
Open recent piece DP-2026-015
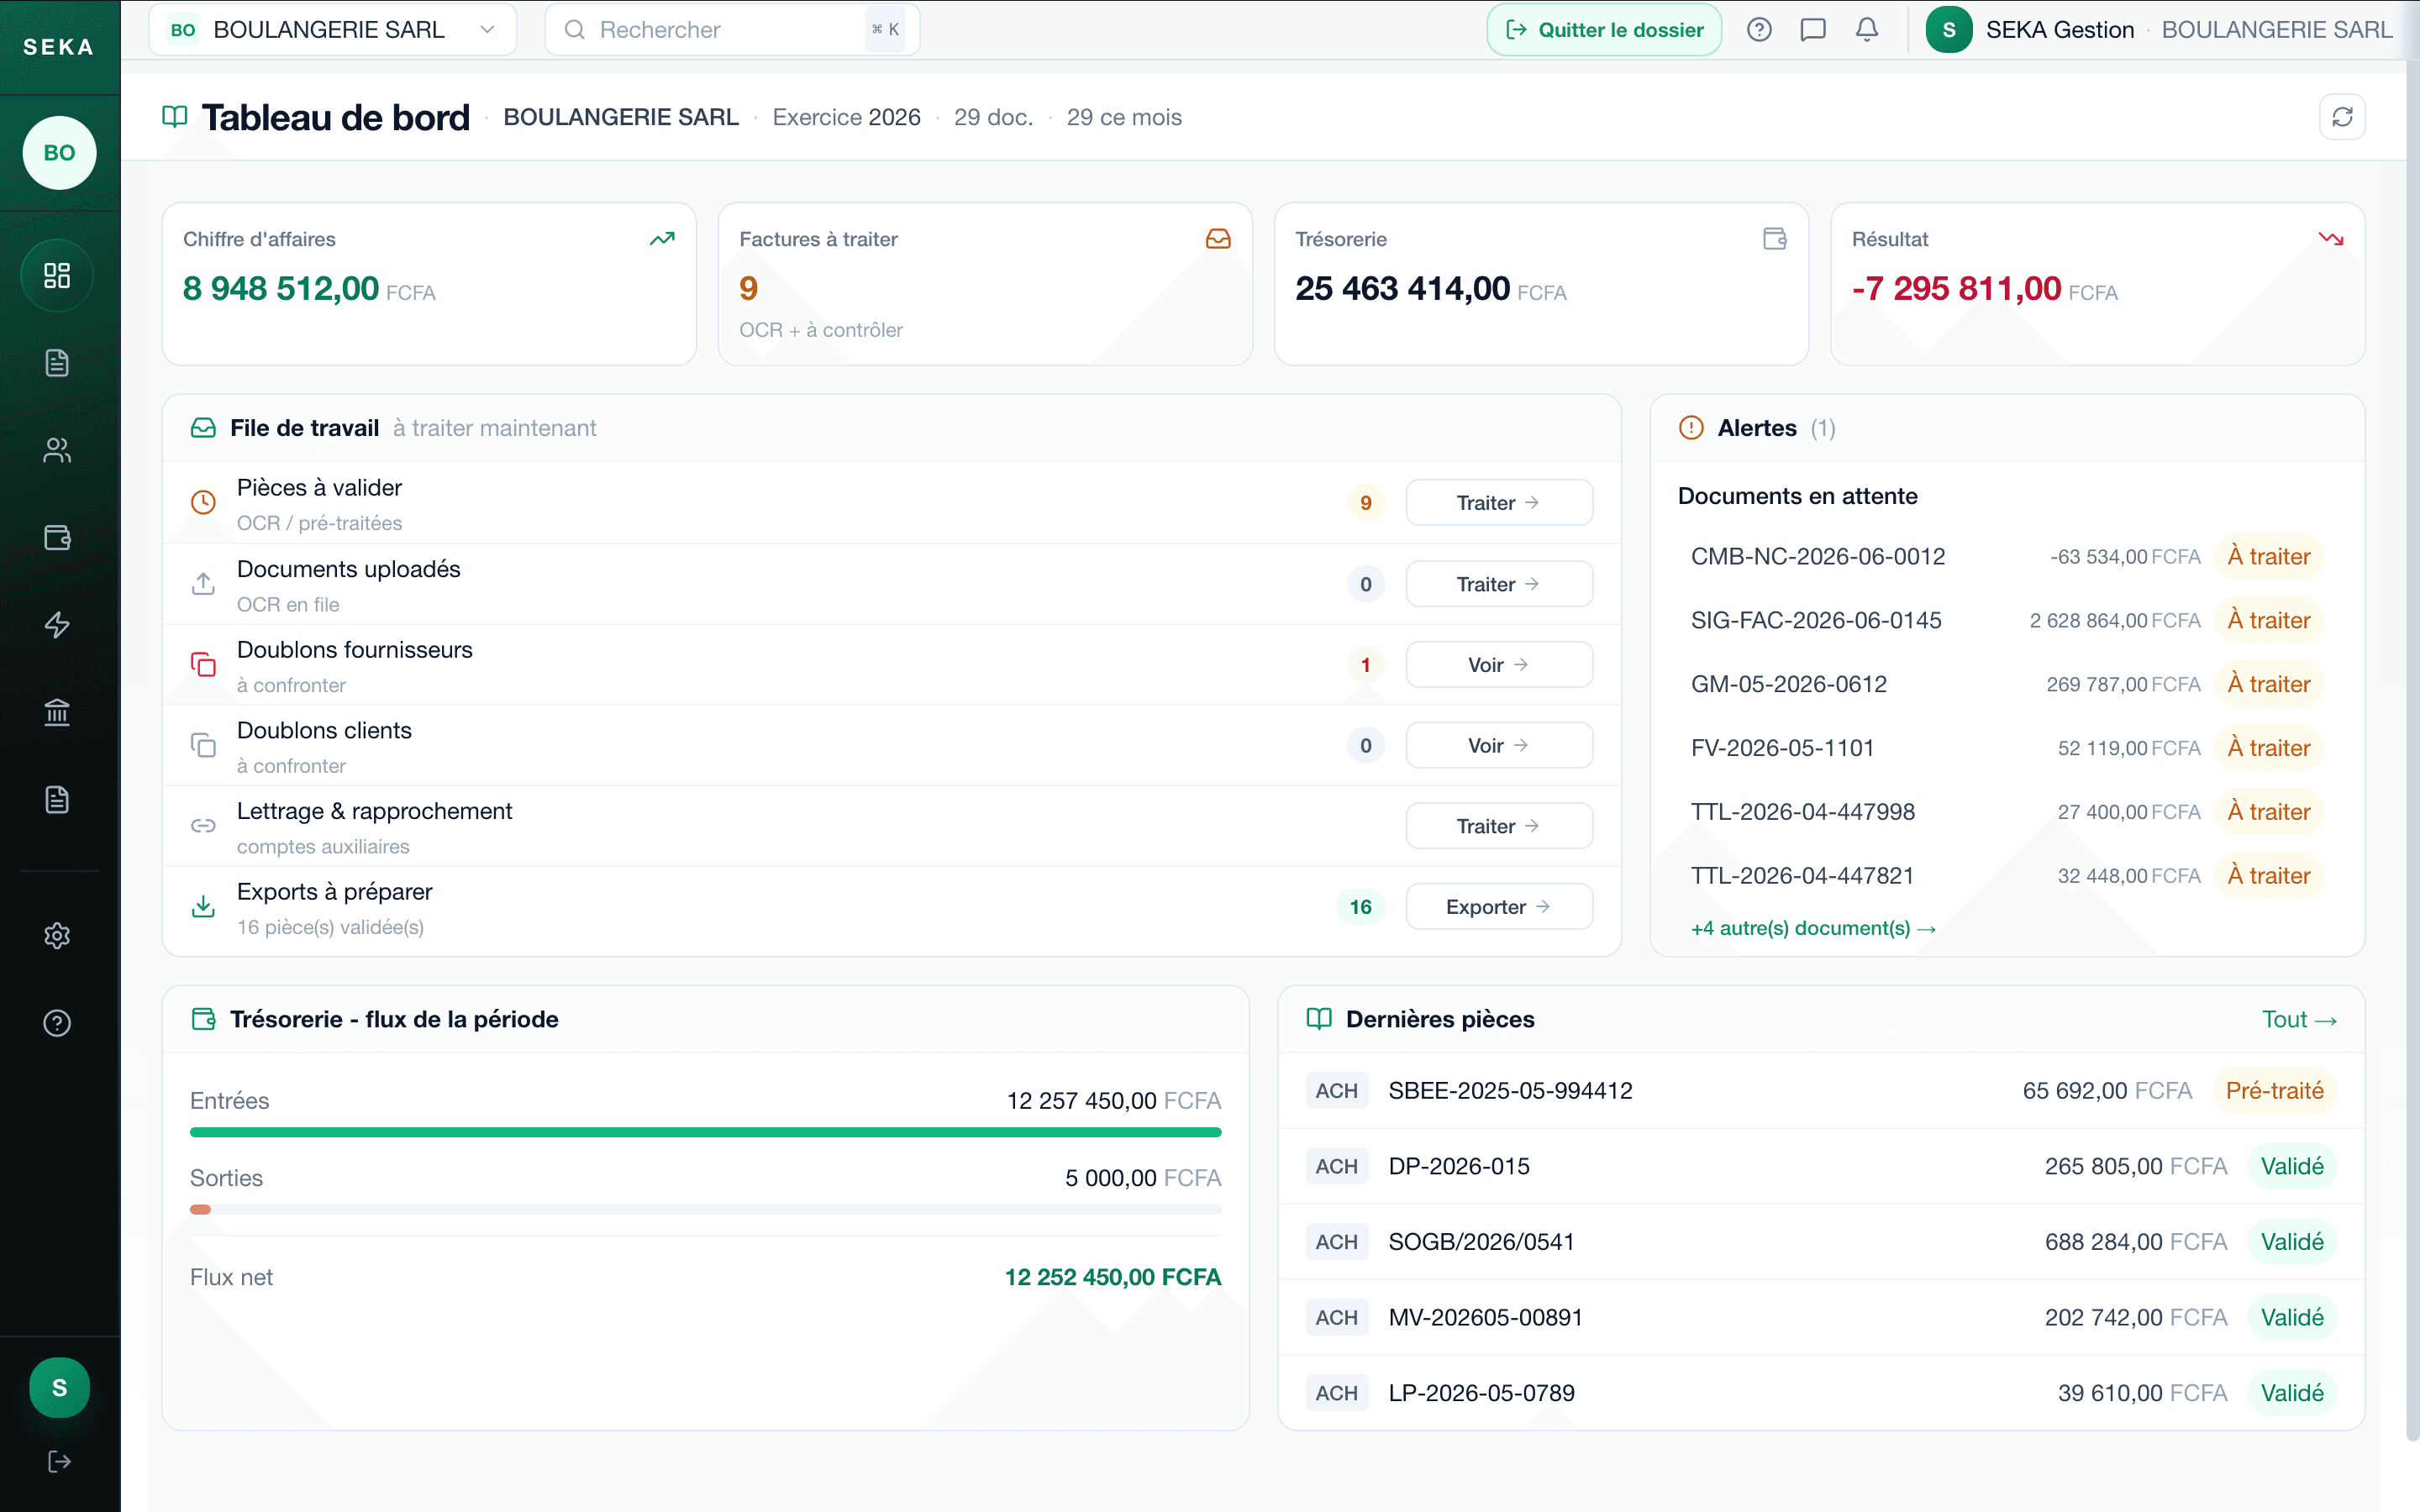coord(1821,1166)
